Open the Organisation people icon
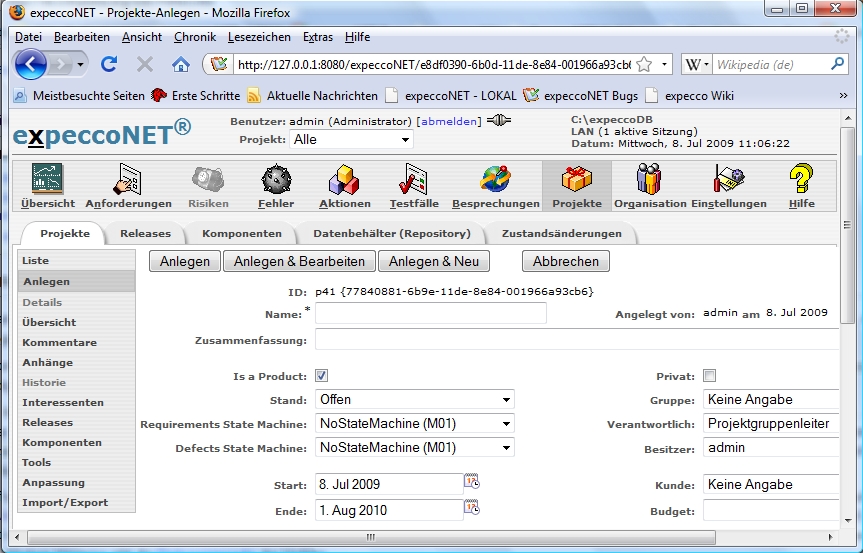 click(x=650, y=180)
